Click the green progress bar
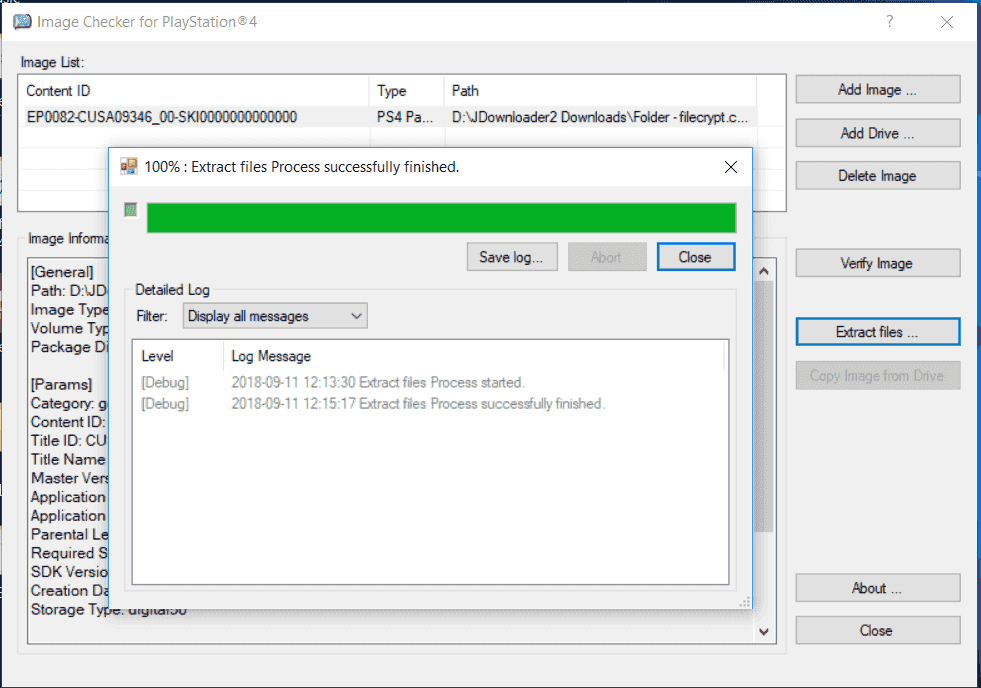 [x=441, y=218]
